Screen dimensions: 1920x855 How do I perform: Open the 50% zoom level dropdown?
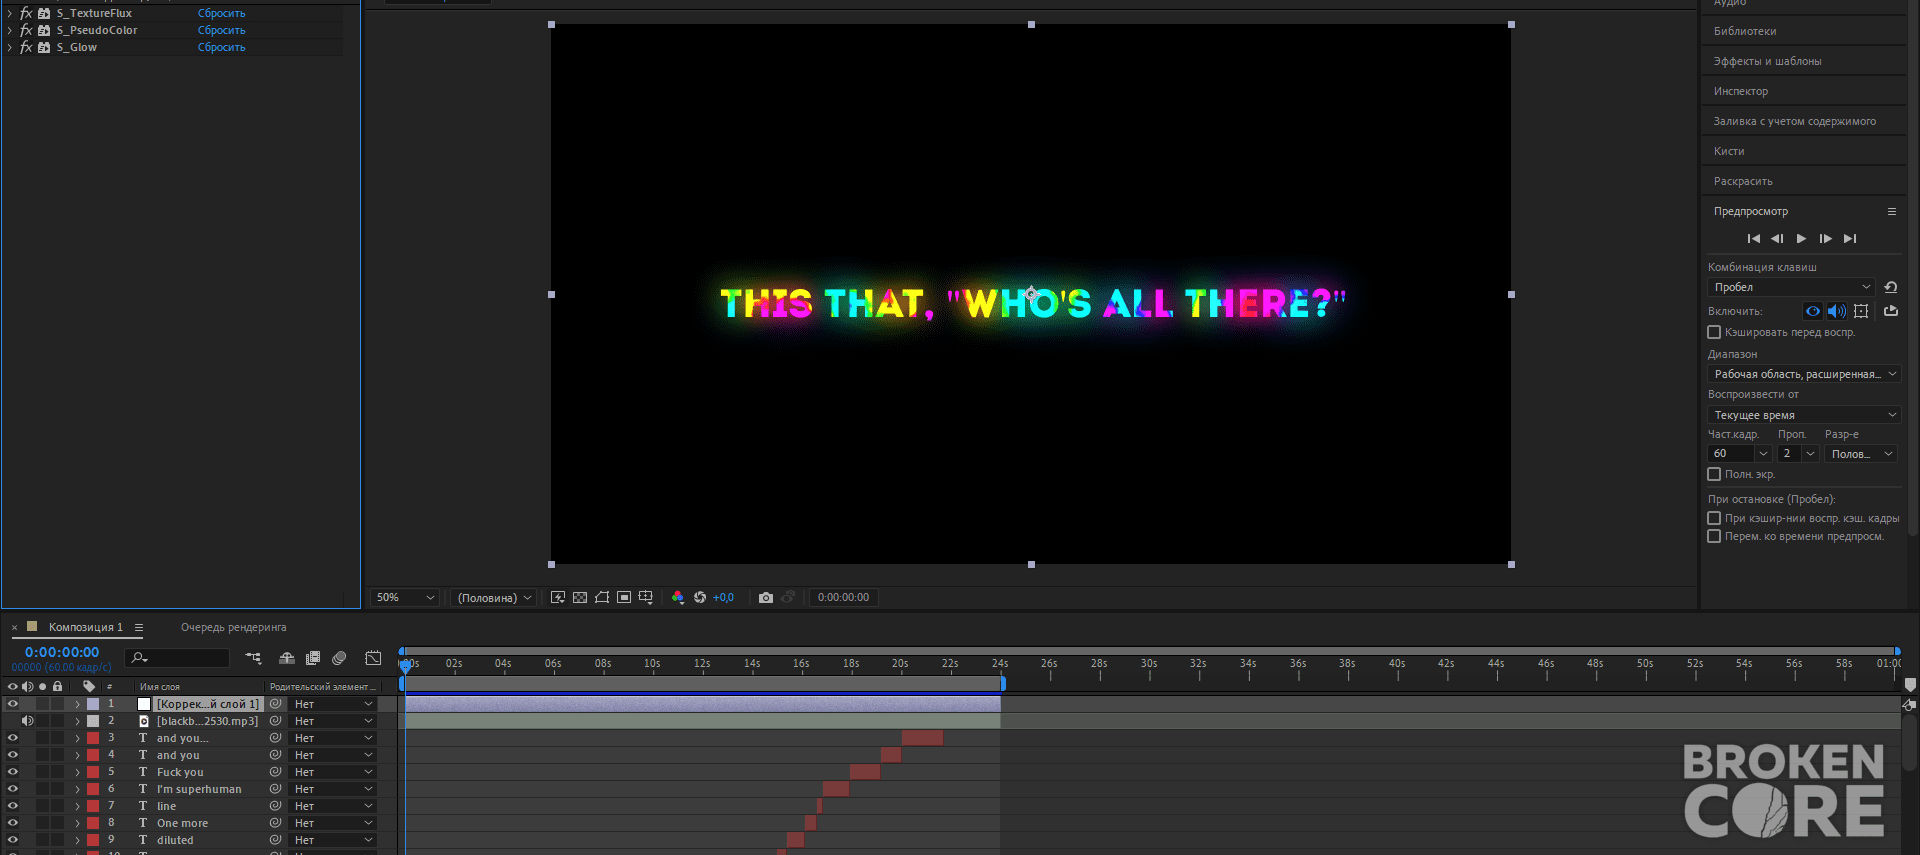coord(405,597)
